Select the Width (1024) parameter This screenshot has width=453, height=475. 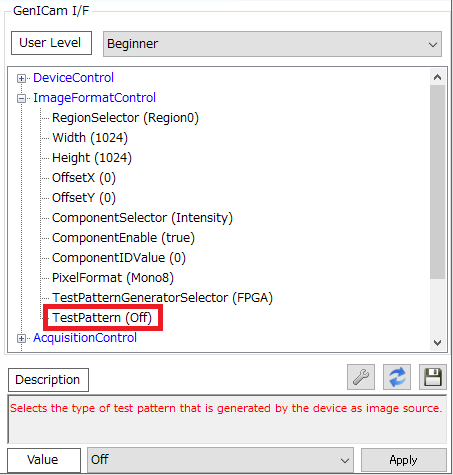90,138
